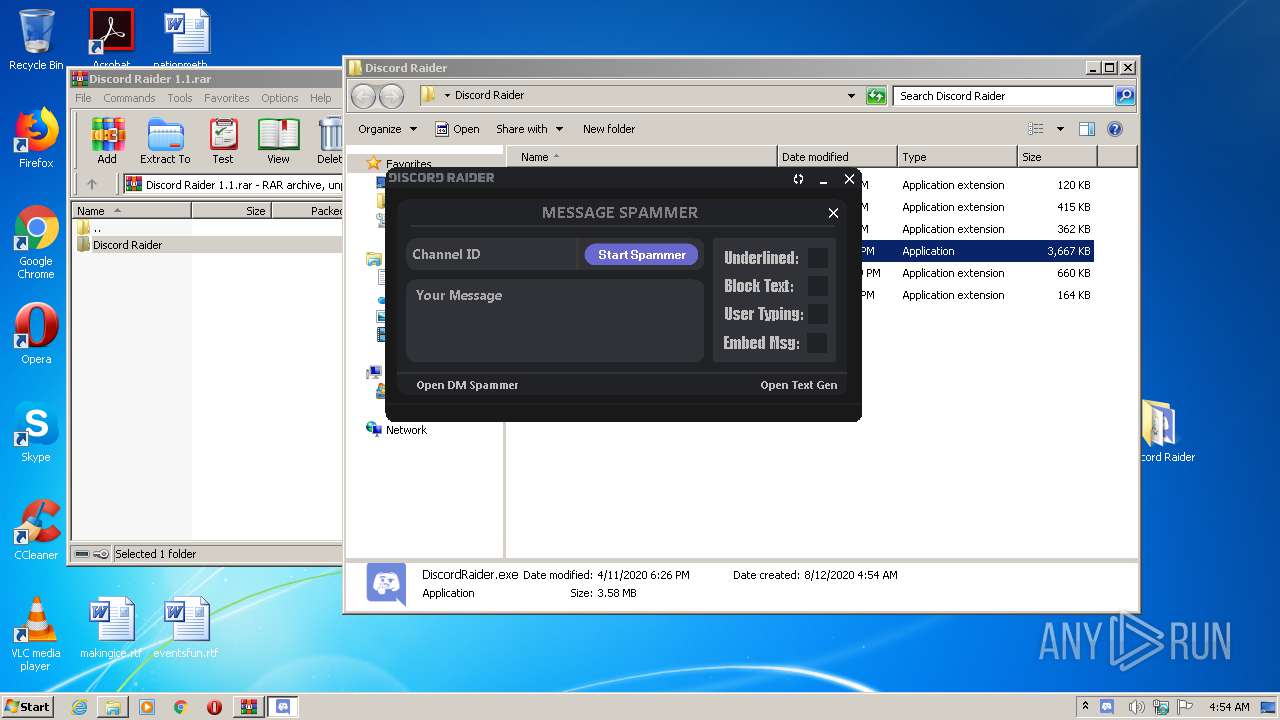Select makingice.rtf desktop file
This screenshot has width=1280, height=720.
(111, 628)
